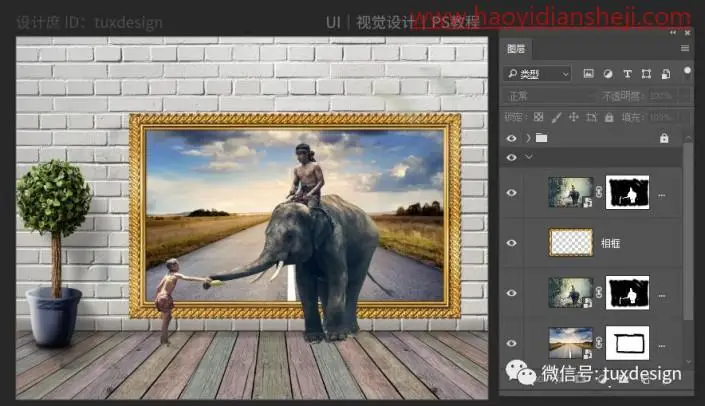Select 相框 layer frame thumbnail
The height and width of the screenshot is (406, 705).
pyautogui.click(x=571, y=242)
